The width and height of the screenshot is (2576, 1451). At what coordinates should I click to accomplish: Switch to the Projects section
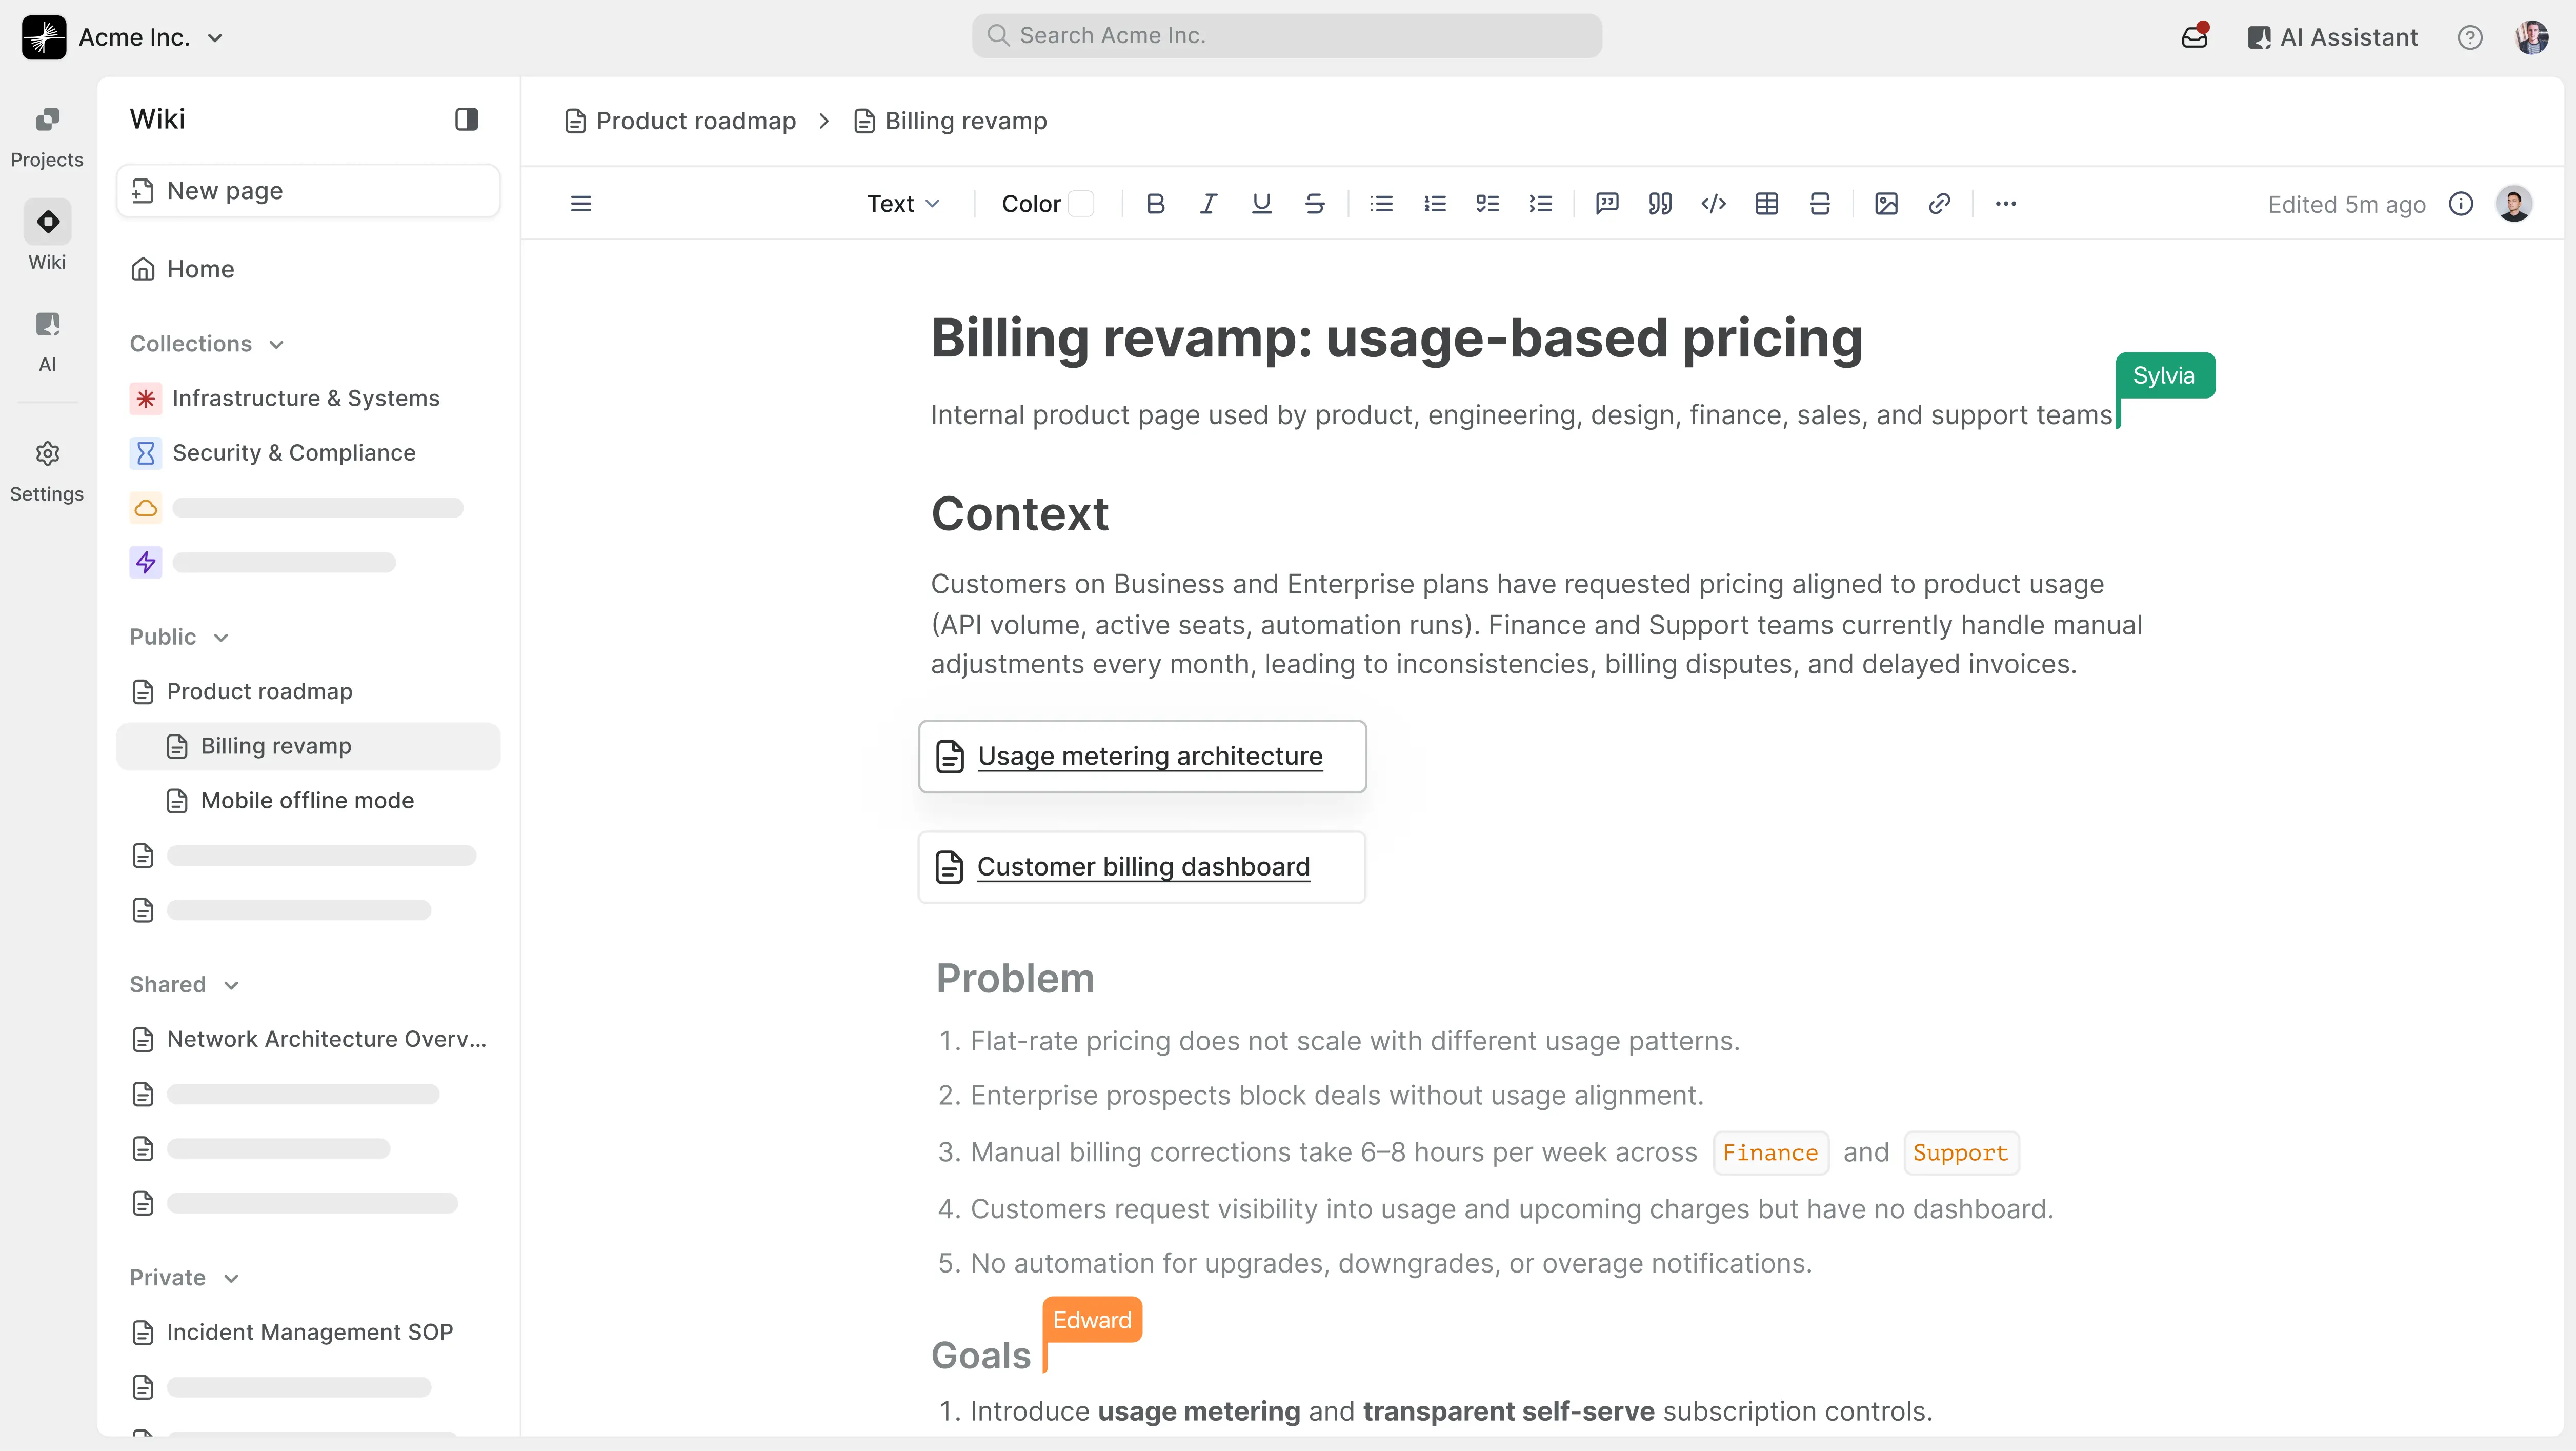(x=47, y=136)
